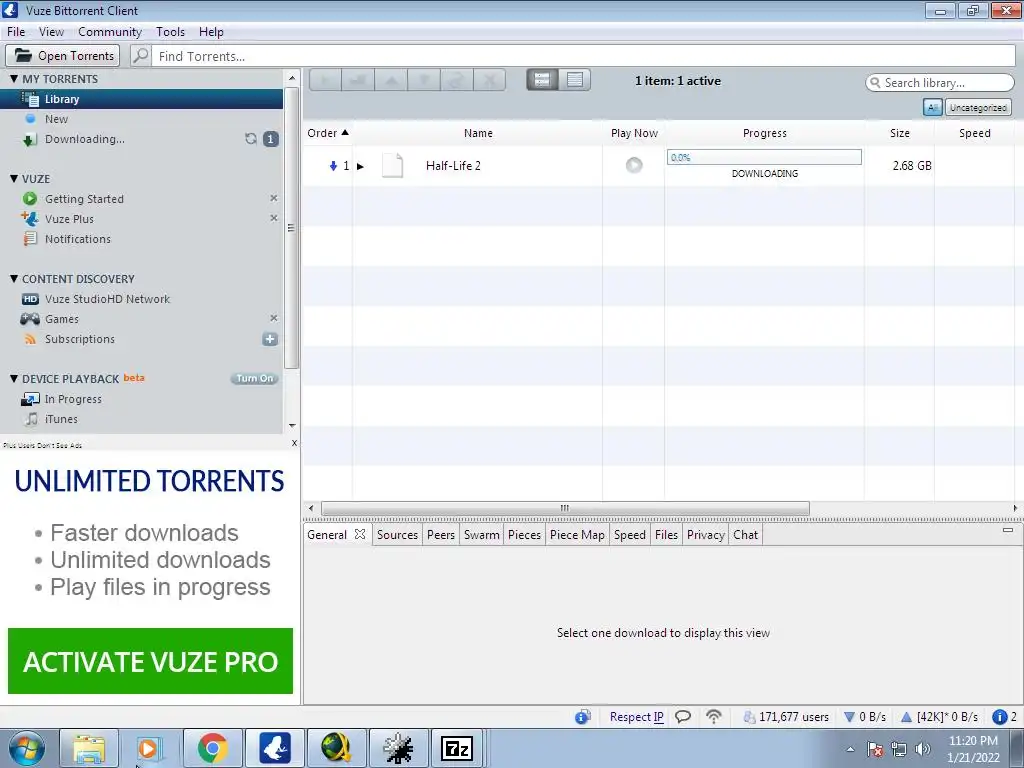This screenshot has width=1024, height=768.
Task: Click the refresh icon next to Downloading
Action: pyautogui.click(x=251, y=138)
